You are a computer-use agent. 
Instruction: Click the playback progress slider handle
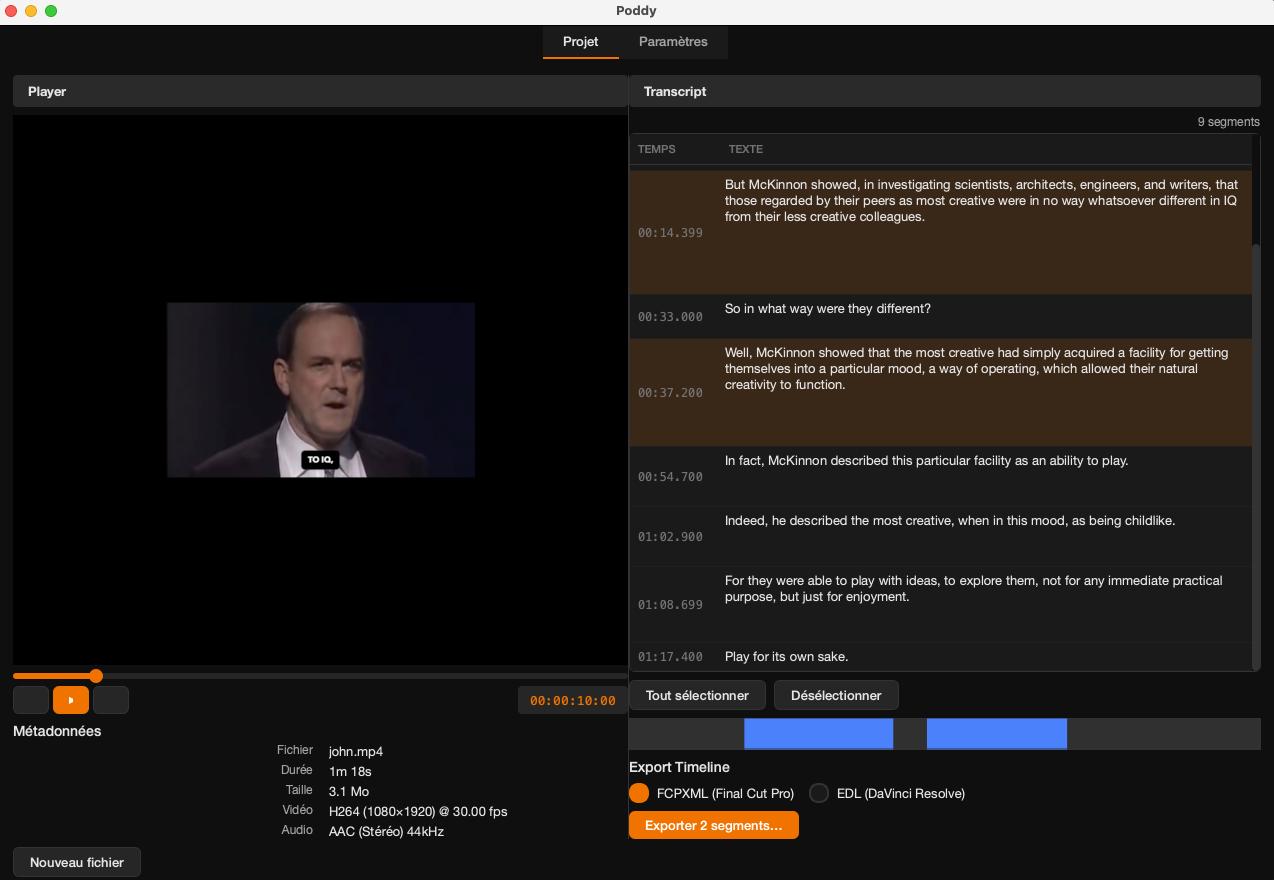95,676
